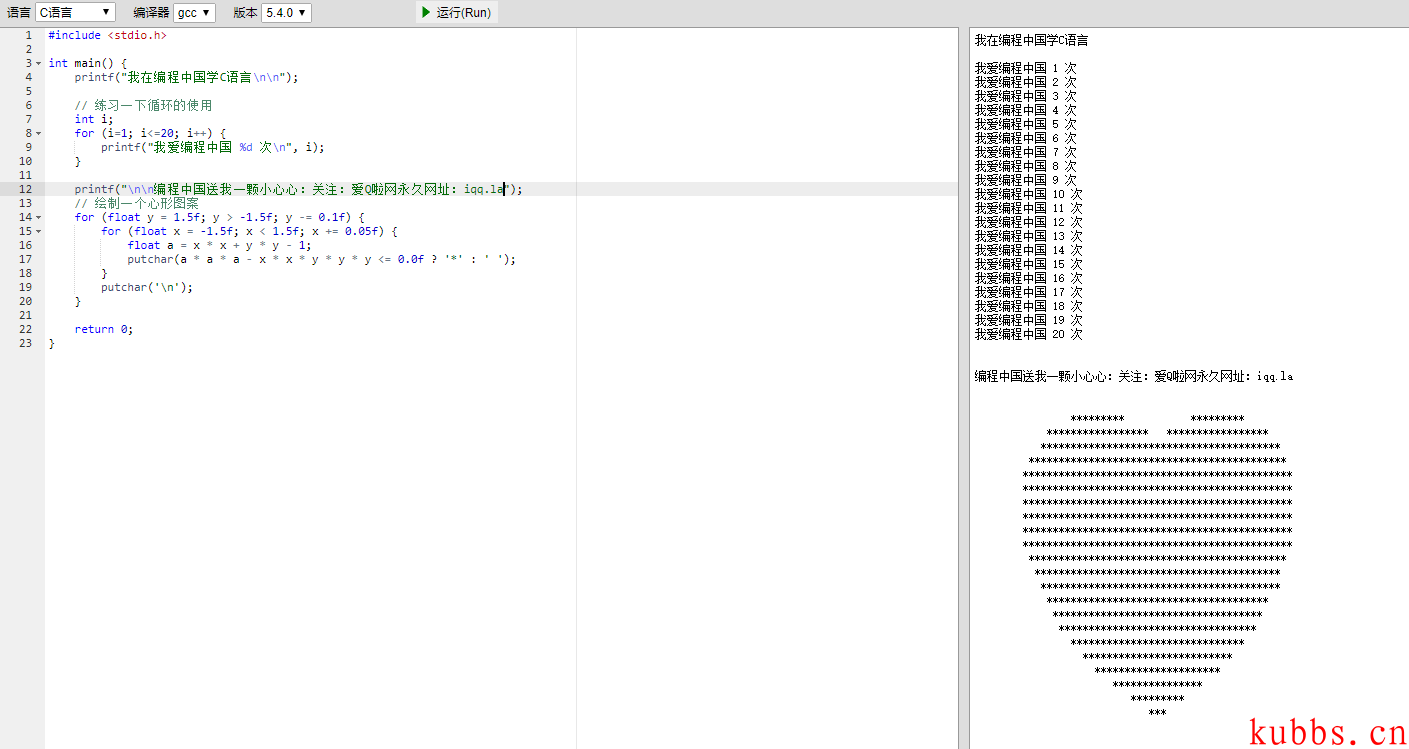Click the #include <stdio.h> line
This screenshot has width=1409, height=749.
tap(107, 35)
